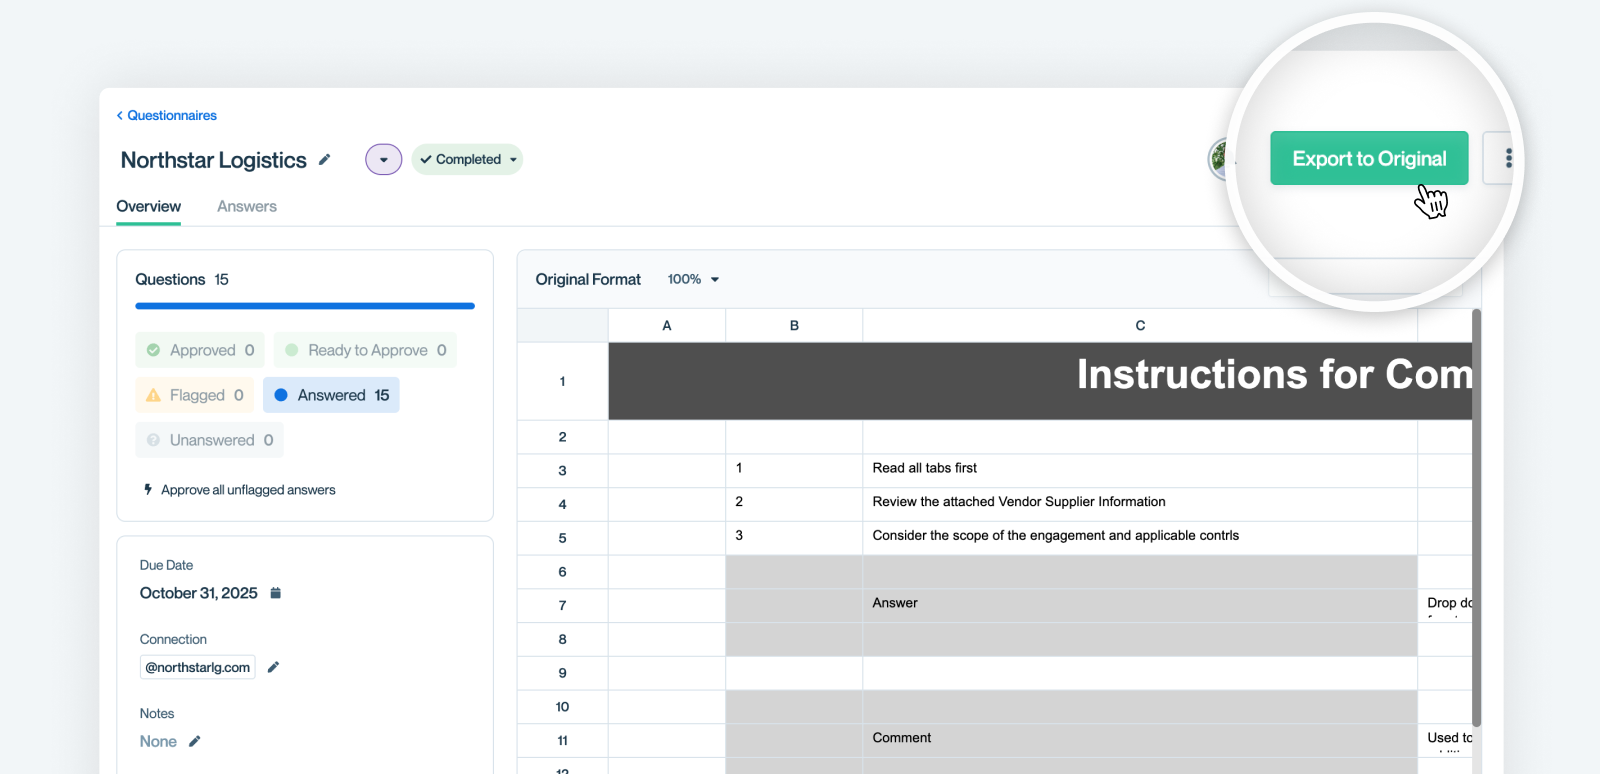Select column C header

coord(1140,326)
